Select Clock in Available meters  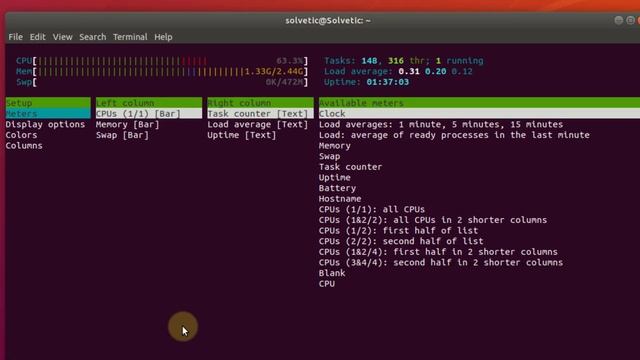[x=479, y=113]
